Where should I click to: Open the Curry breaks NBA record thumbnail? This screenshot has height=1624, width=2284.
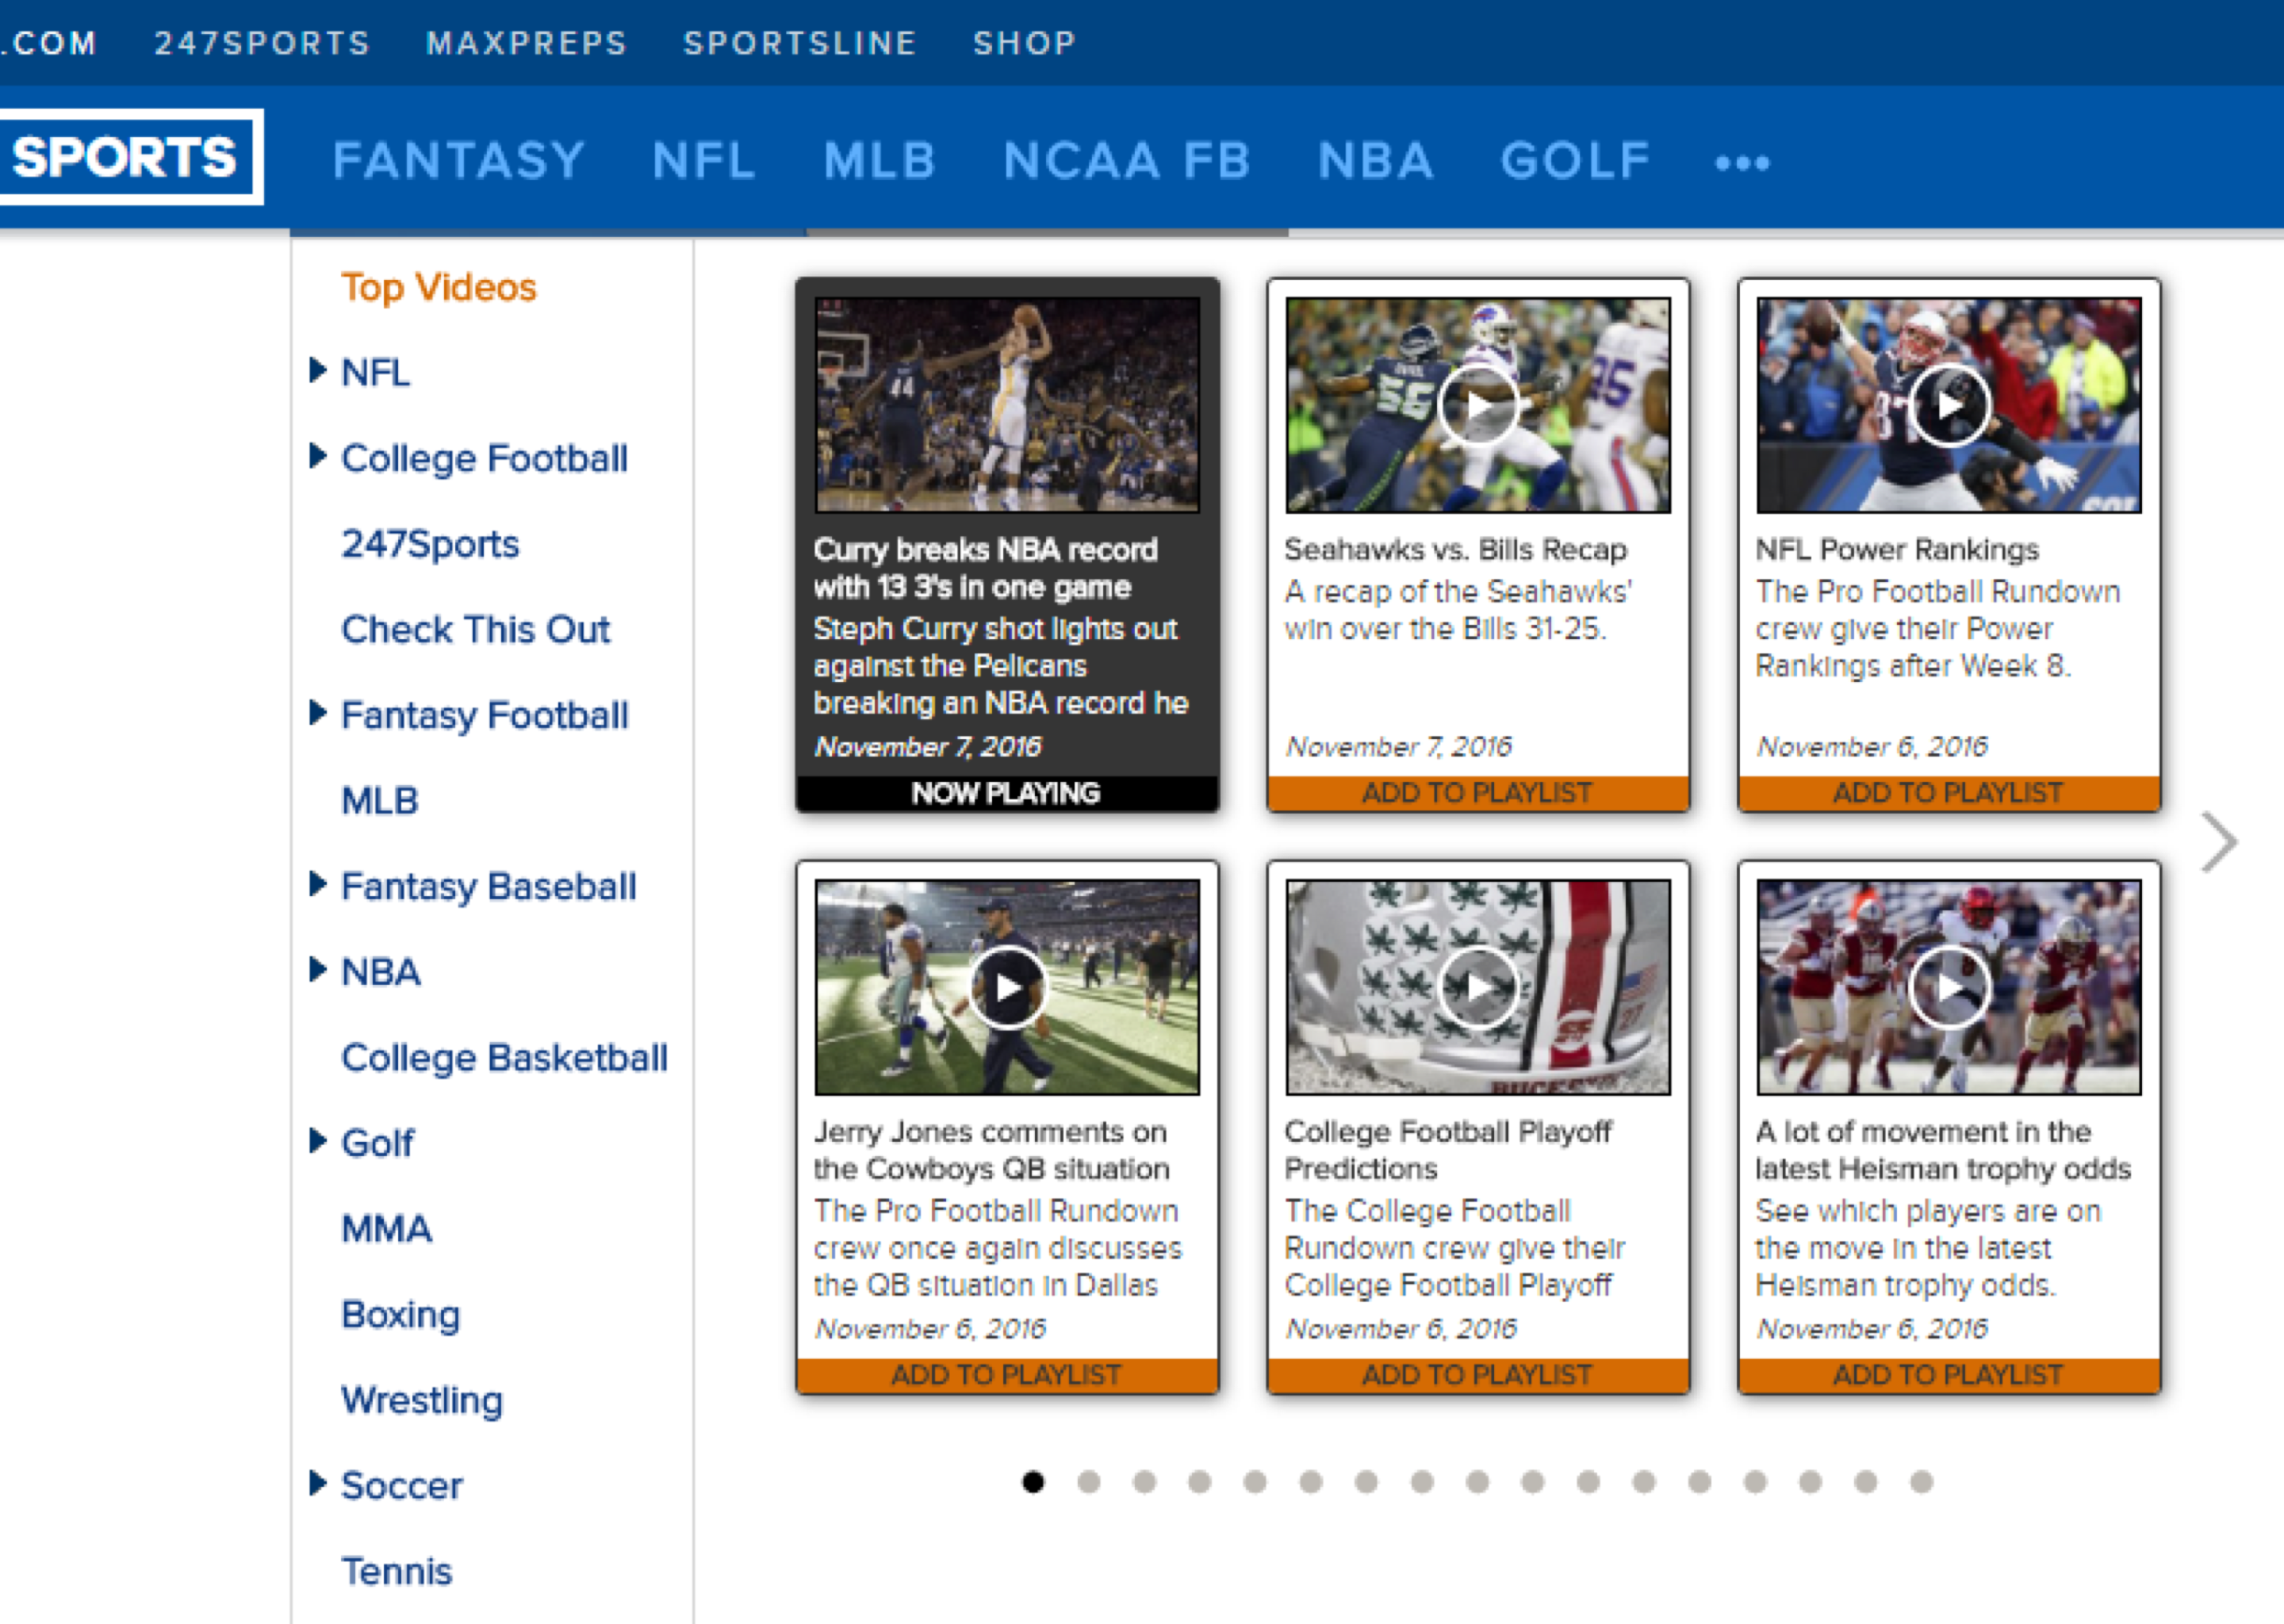pos(1007,405)
